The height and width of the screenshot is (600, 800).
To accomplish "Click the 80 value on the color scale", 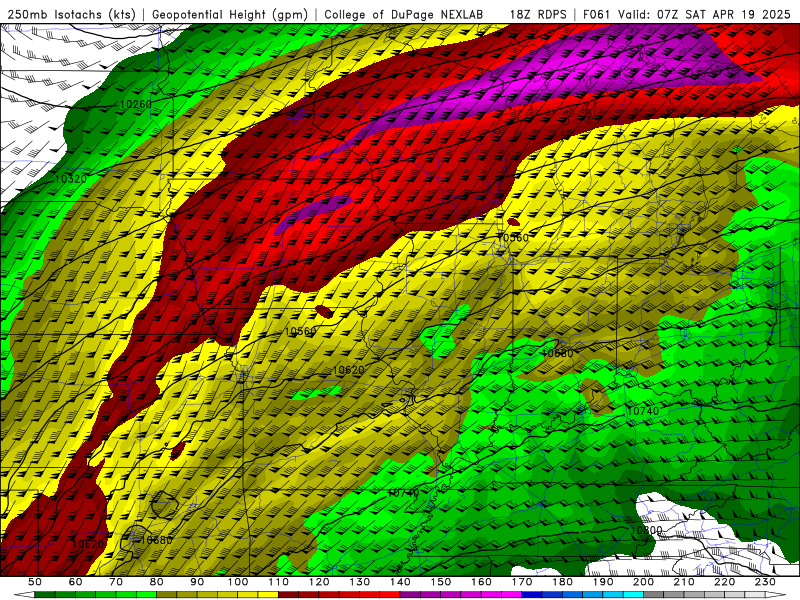I will pos(157,582).
